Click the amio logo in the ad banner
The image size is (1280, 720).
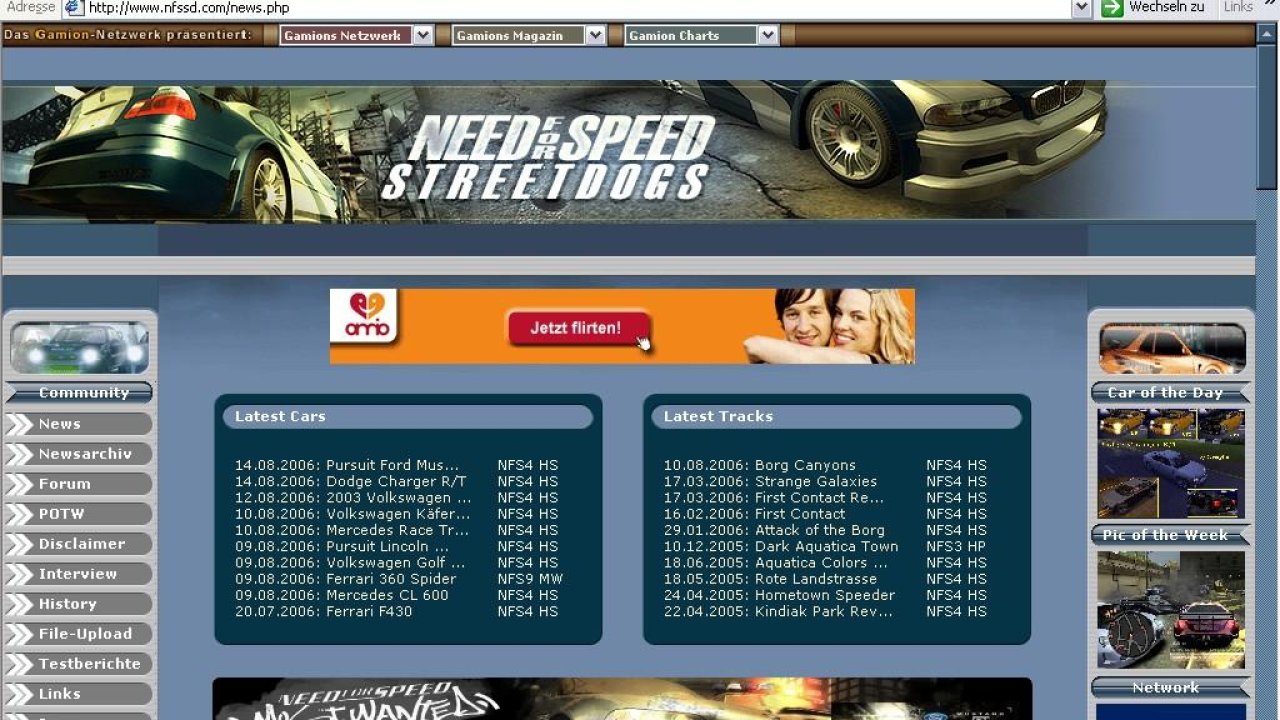tap(364, 316)
